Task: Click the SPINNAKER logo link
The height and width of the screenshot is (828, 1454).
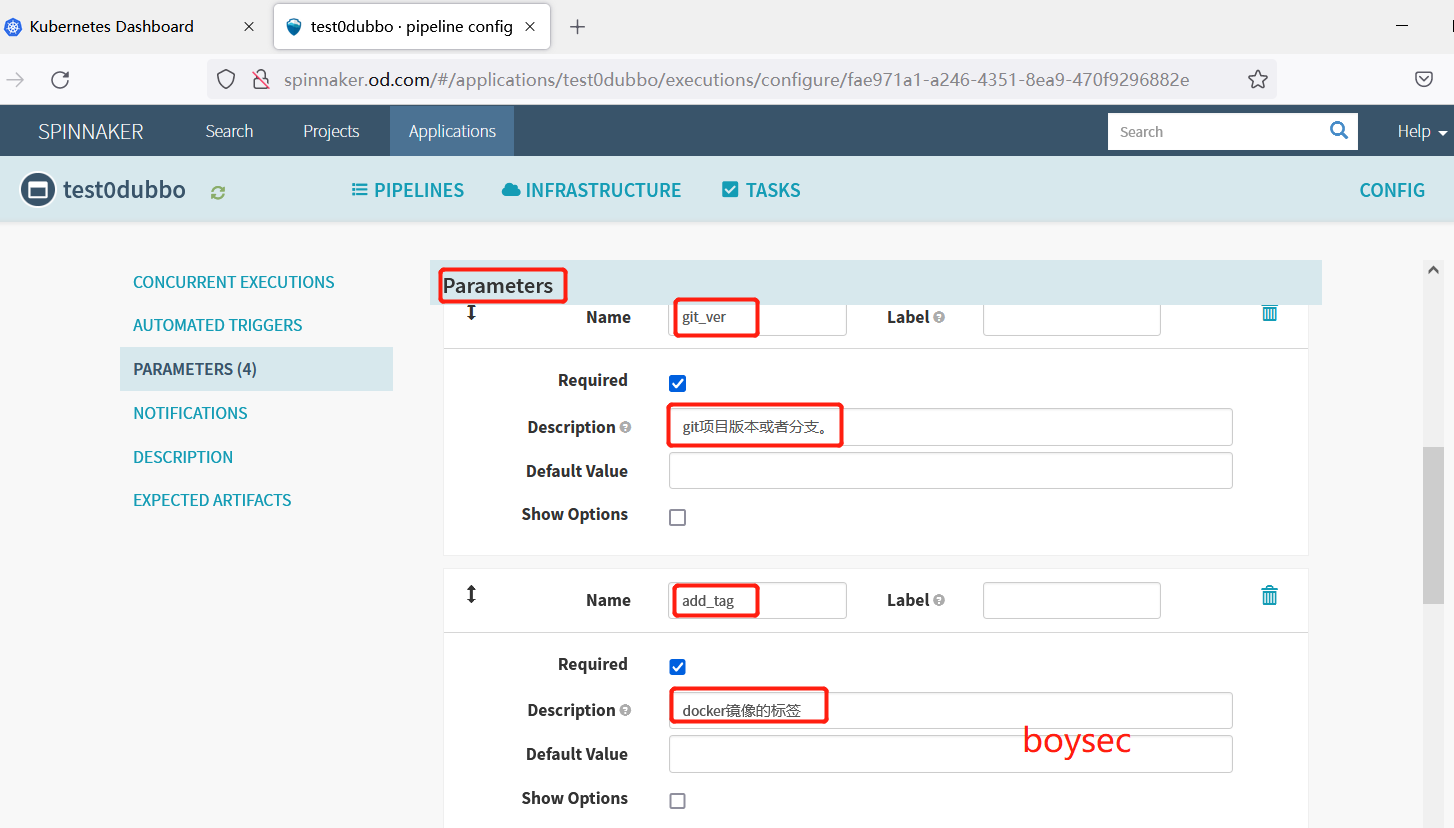Action: (x=91, y=131)
